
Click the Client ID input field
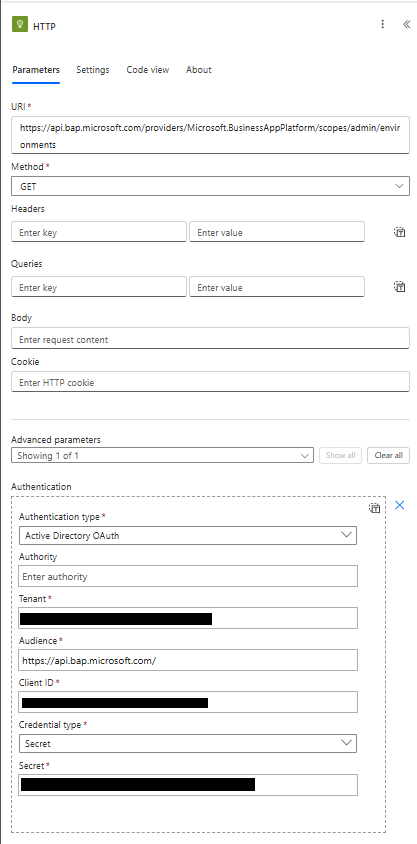[x=188, y=702]
